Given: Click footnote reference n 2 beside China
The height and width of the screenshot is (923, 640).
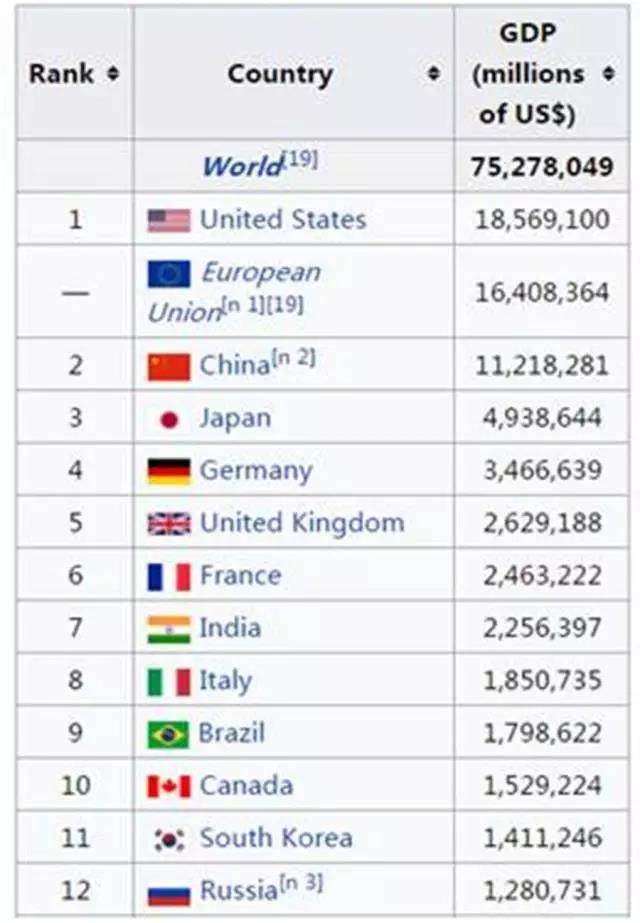Looking at the screenshot, I should tap(293, 359).
